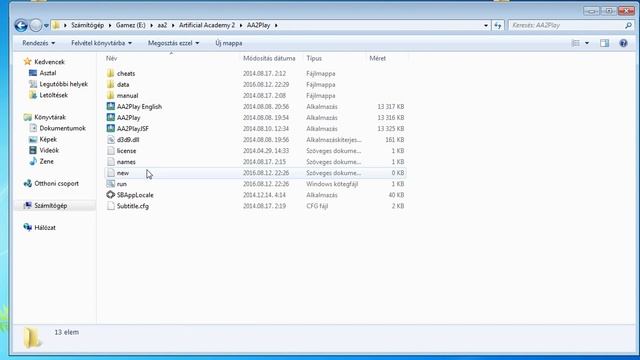Expand the arrow after Számítógép breadcrumb
The image size is (640, 360).
(110, 25)
